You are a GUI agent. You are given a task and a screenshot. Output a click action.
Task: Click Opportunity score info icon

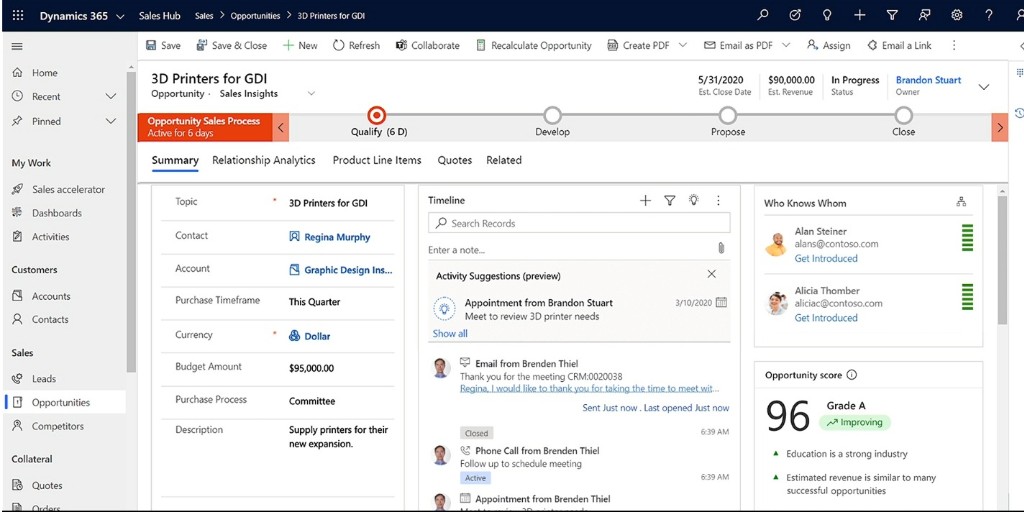pyautogui.click(x=852, y=375)
